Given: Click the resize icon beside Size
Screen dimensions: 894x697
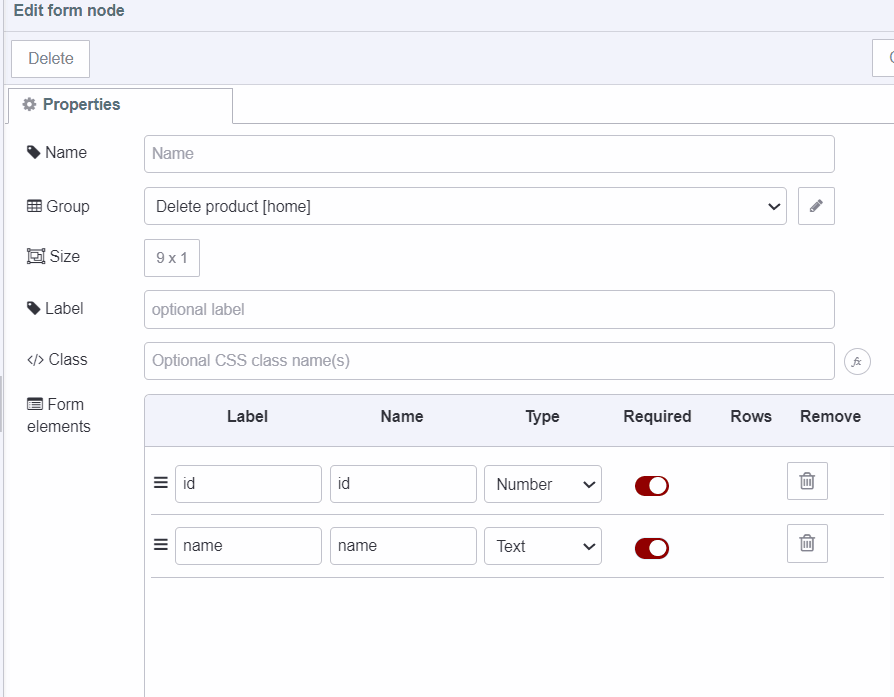Looking at the screenshot, I should [x=35, y=256].
